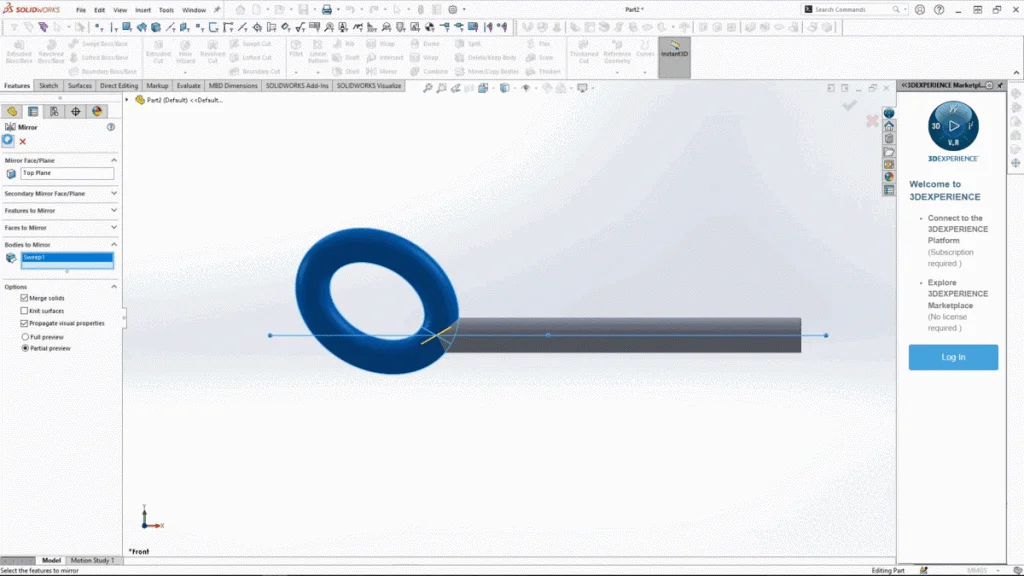Collapse the Bodies to Mirror section
The width and height of the screenshot is (1024, 576).
pyautogui.click(x=114, y=244)
